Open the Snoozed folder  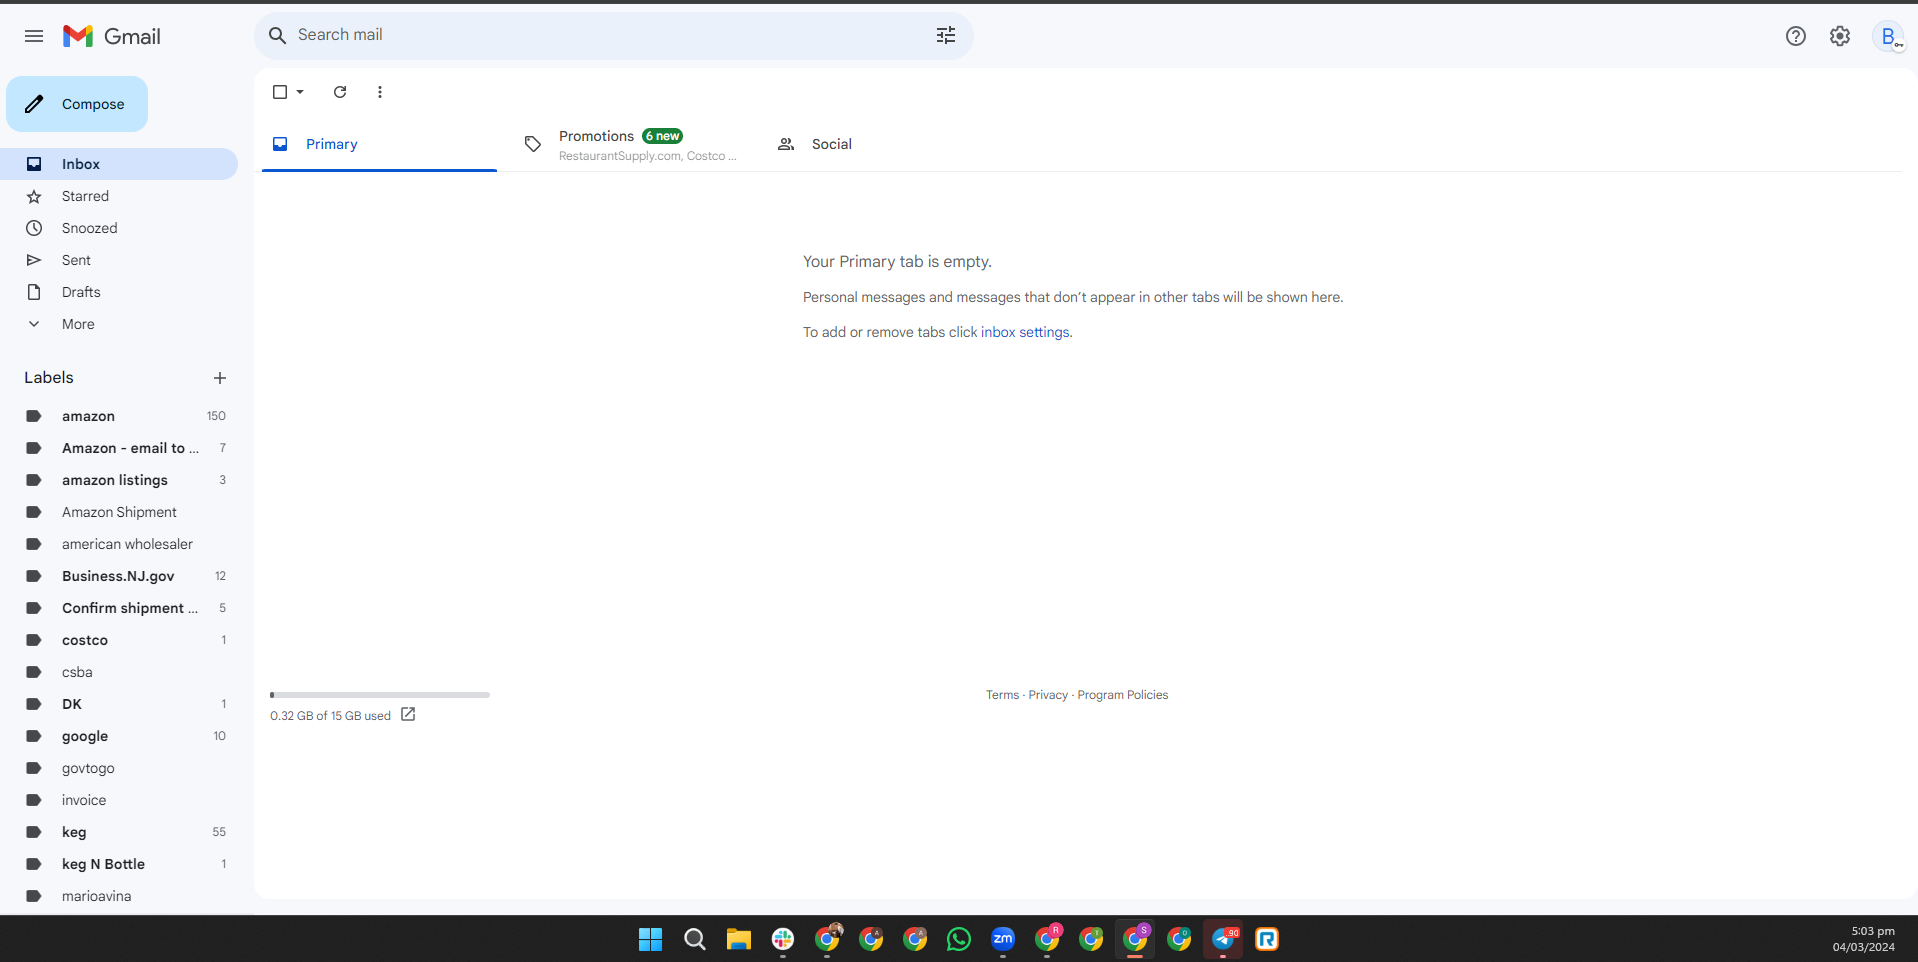tap(119, 228)
